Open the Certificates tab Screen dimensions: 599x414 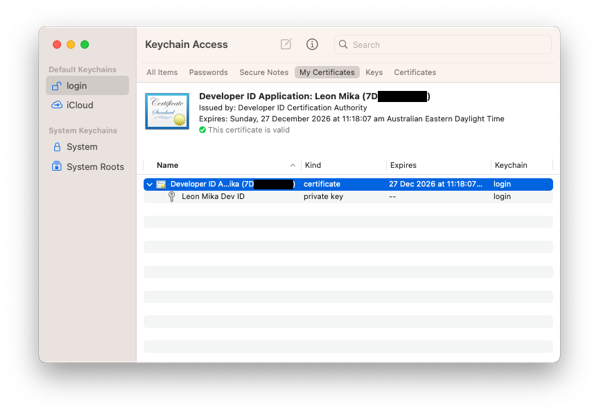(x=415, y=72)
